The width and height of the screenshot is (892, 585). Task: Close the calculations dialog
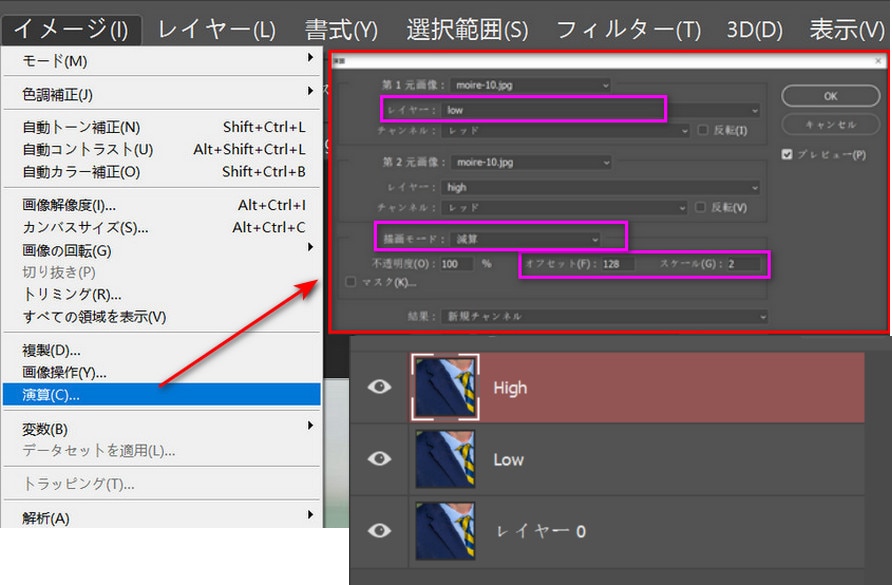point(878,60)
